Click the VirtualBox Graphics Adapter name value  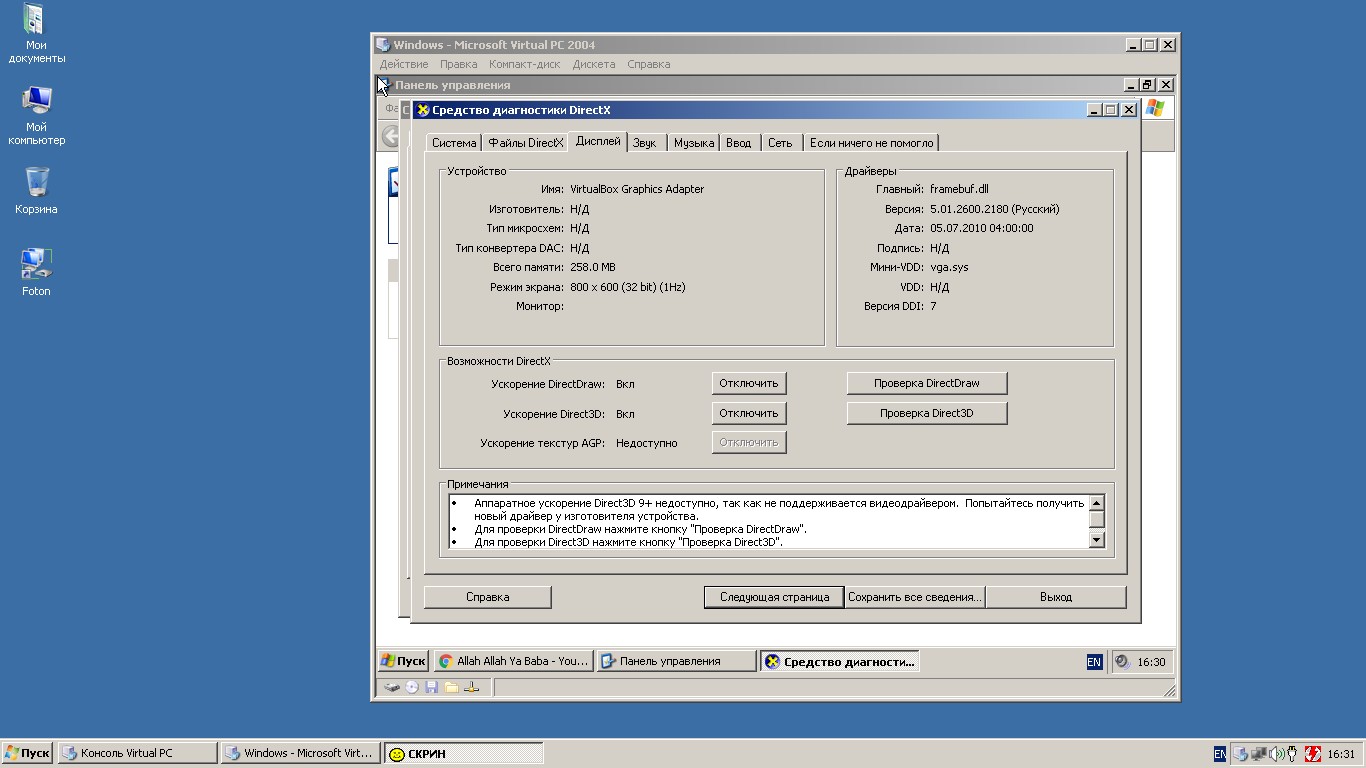click(x=637, y=189)
